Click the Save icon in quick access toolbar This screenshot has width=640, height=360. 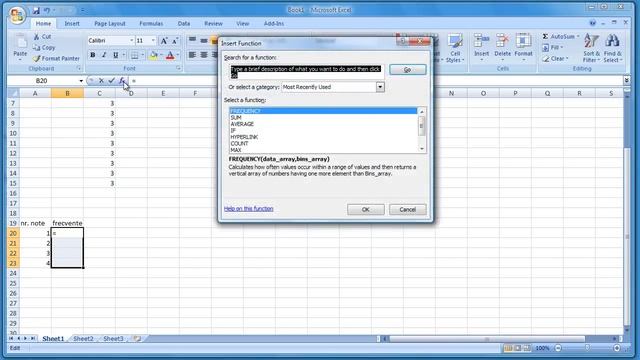tap(36, 10)
